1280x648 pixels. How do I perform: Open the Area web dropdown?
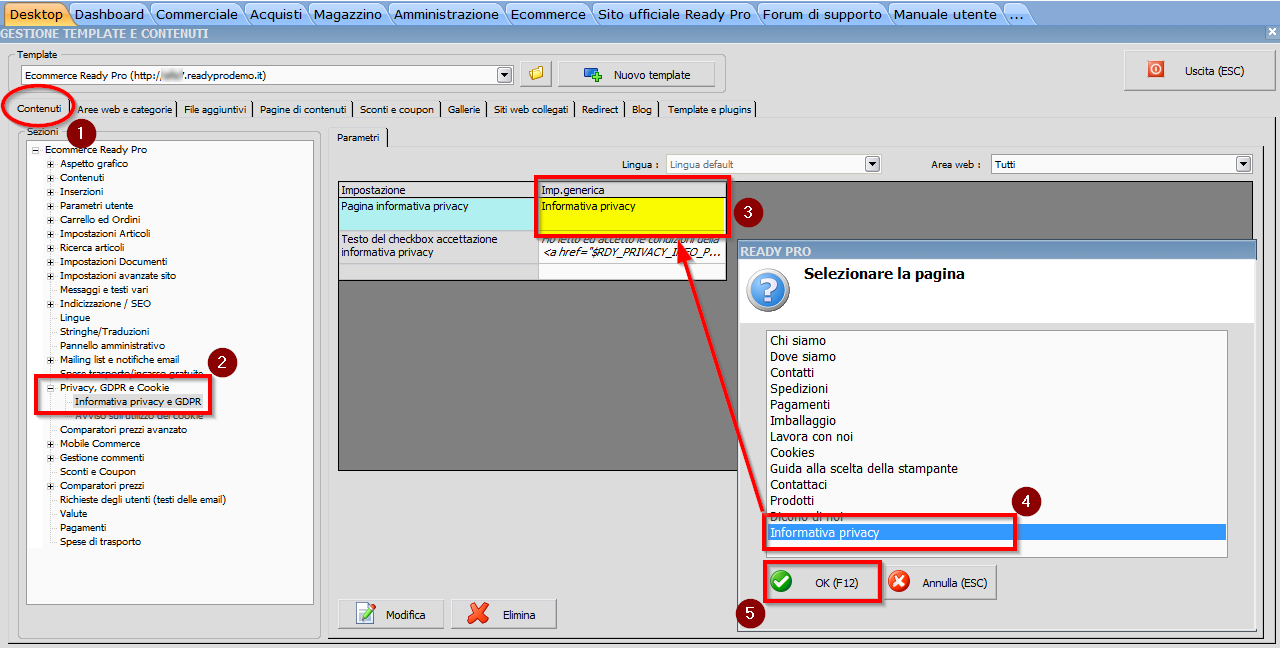click(1244, 164)
